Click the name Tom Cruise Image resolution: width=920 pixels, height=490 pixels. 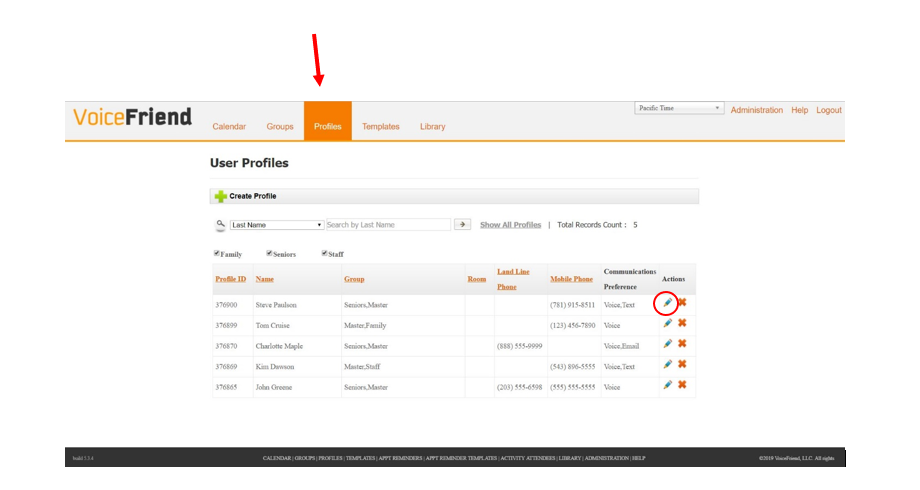tap(272, 326)
